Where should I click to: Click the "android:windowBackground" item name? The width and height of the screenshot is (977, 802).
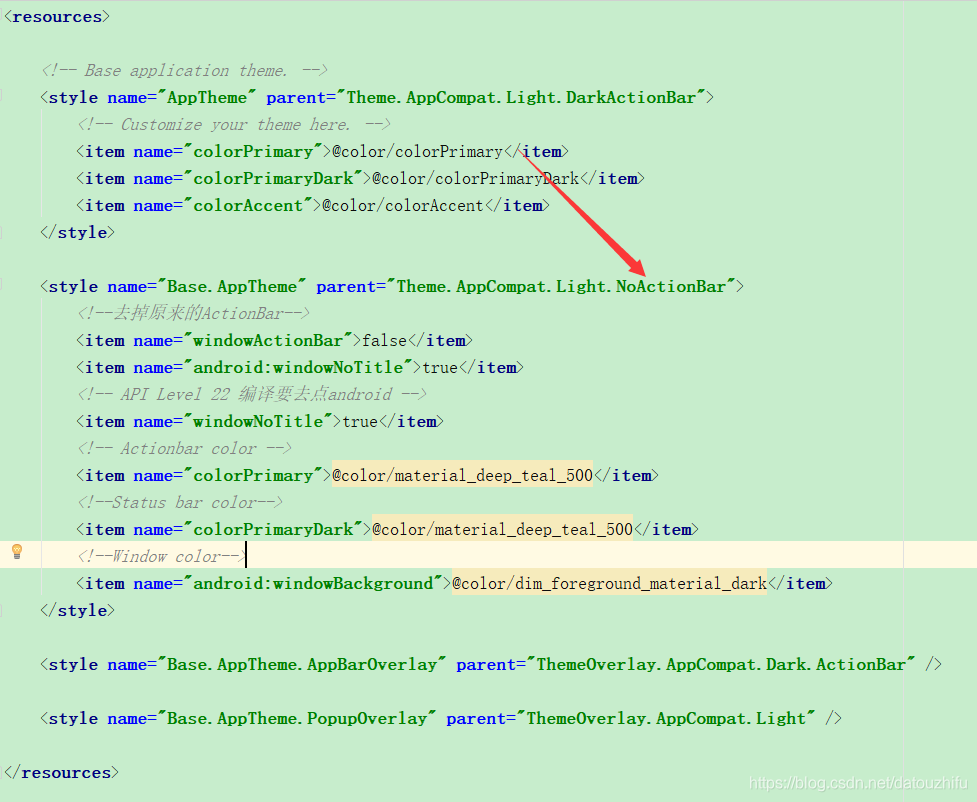pyautogui.click(x=313, y=584)
